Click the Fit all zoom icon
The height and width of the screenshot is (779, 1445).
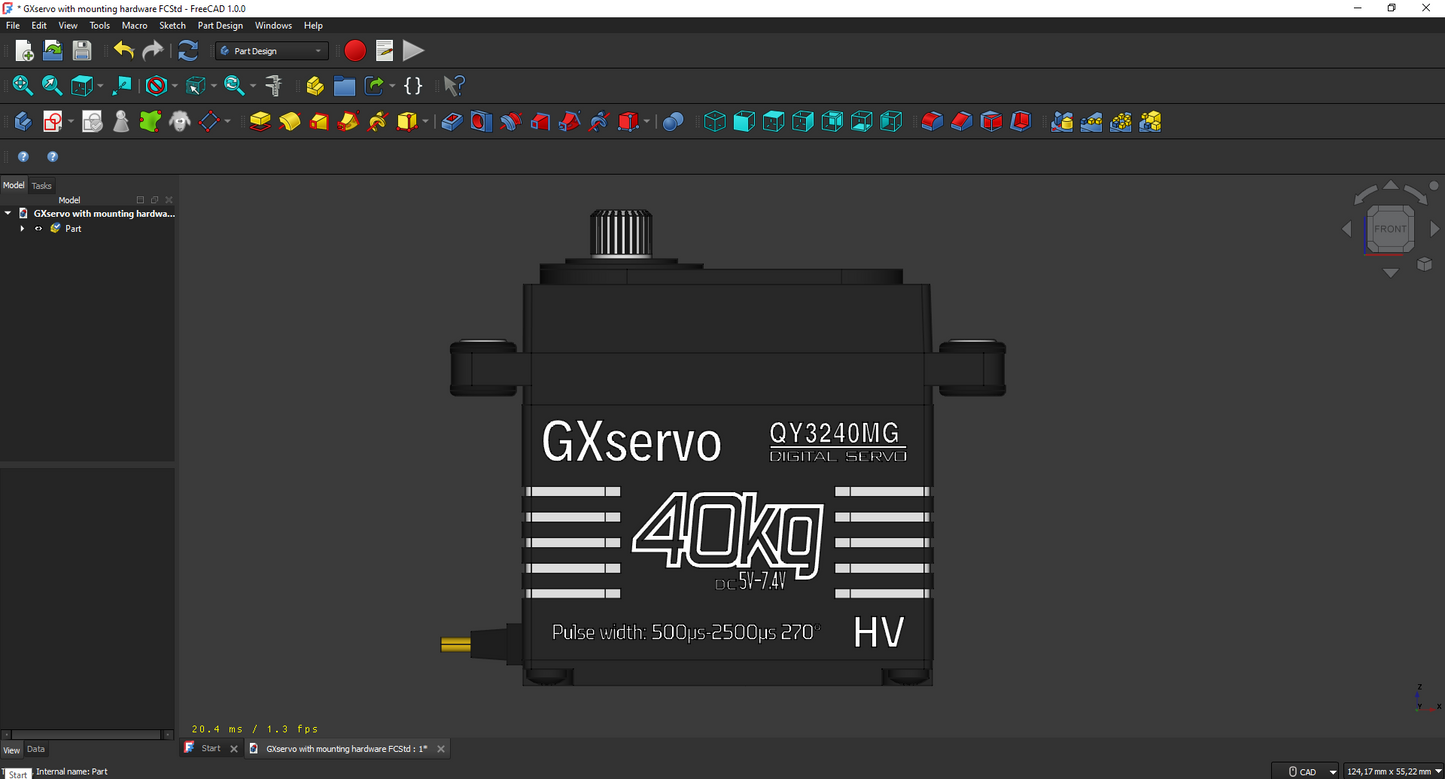point(22,86)
